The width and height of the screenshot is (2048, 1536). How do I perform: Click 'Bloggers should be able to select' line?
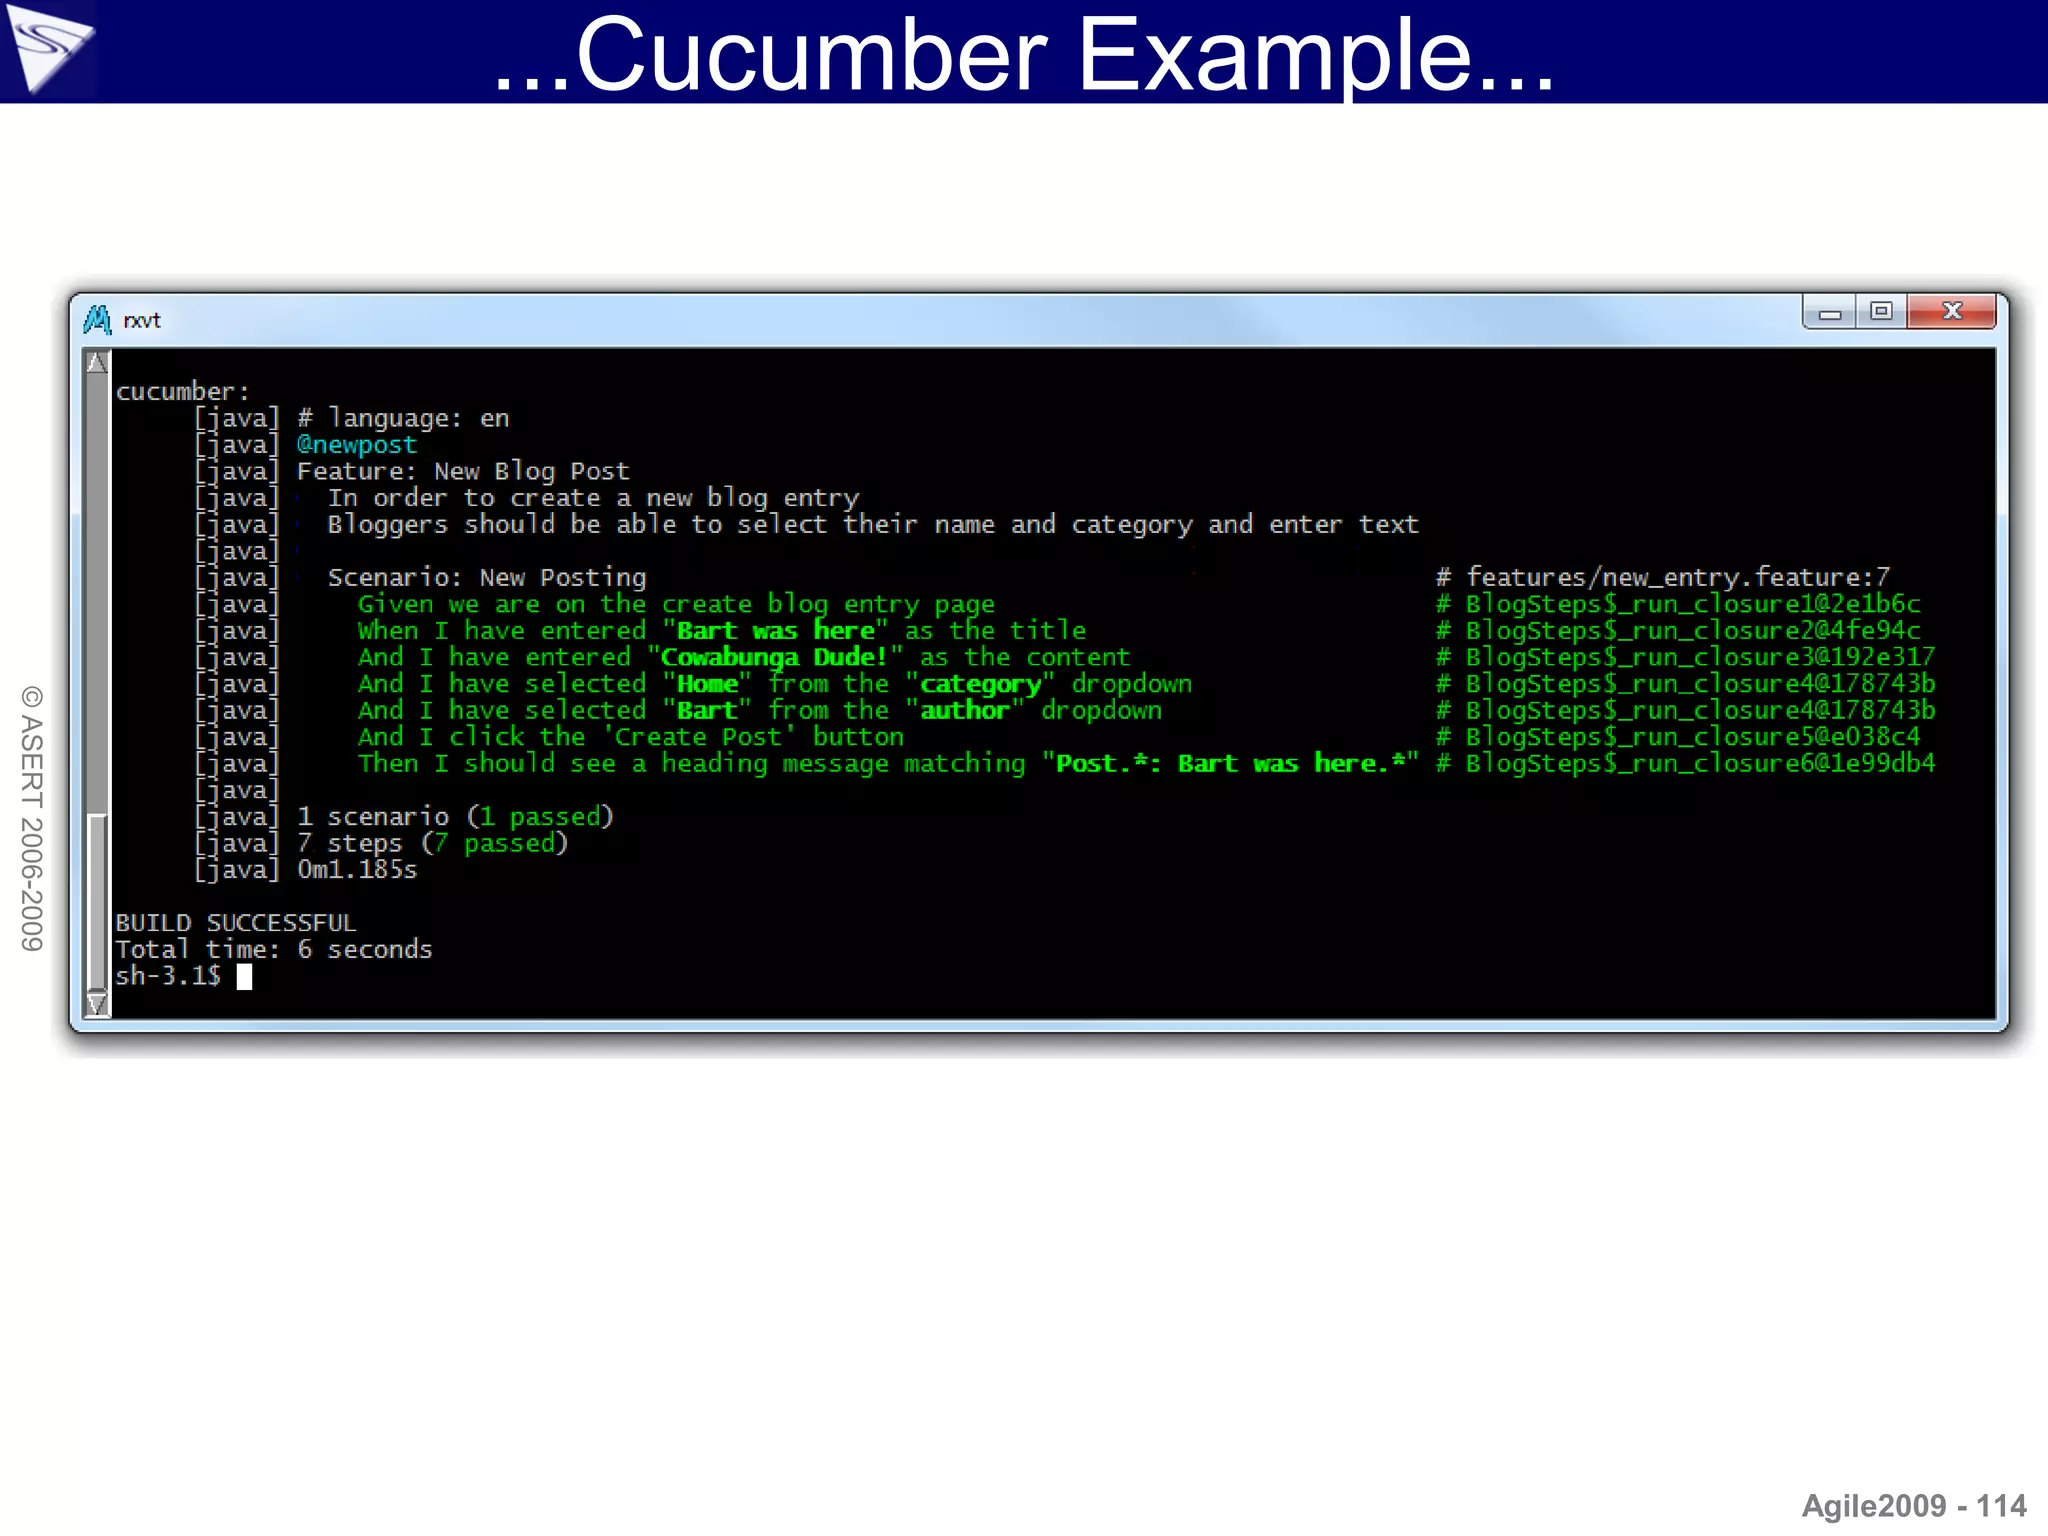pos(872,525)
